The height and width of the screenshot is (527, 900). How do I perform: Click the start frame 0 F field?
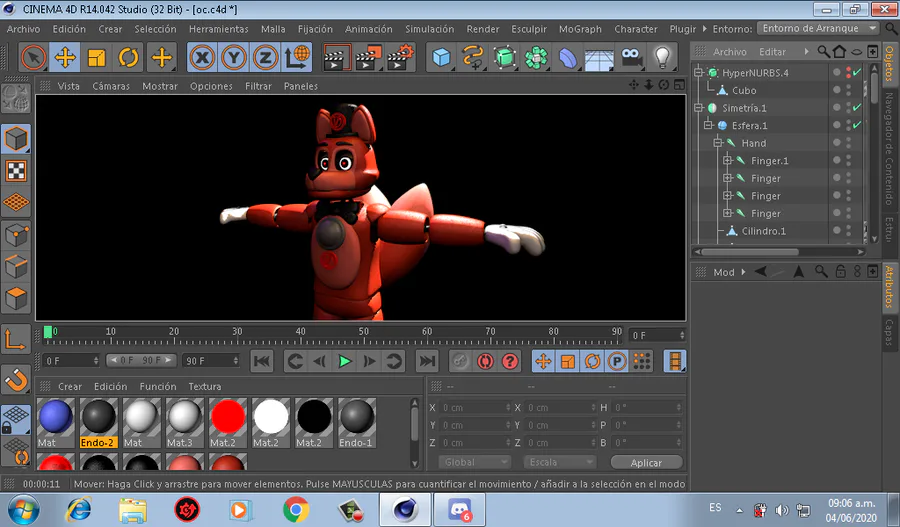point(71,361)
